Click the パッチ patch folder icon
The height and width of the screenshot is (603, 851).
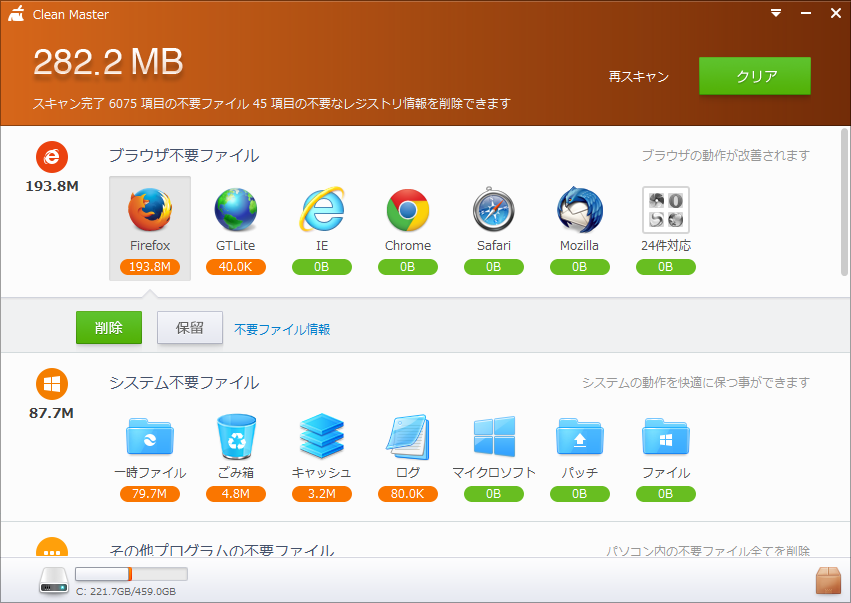tap(580, 438)
